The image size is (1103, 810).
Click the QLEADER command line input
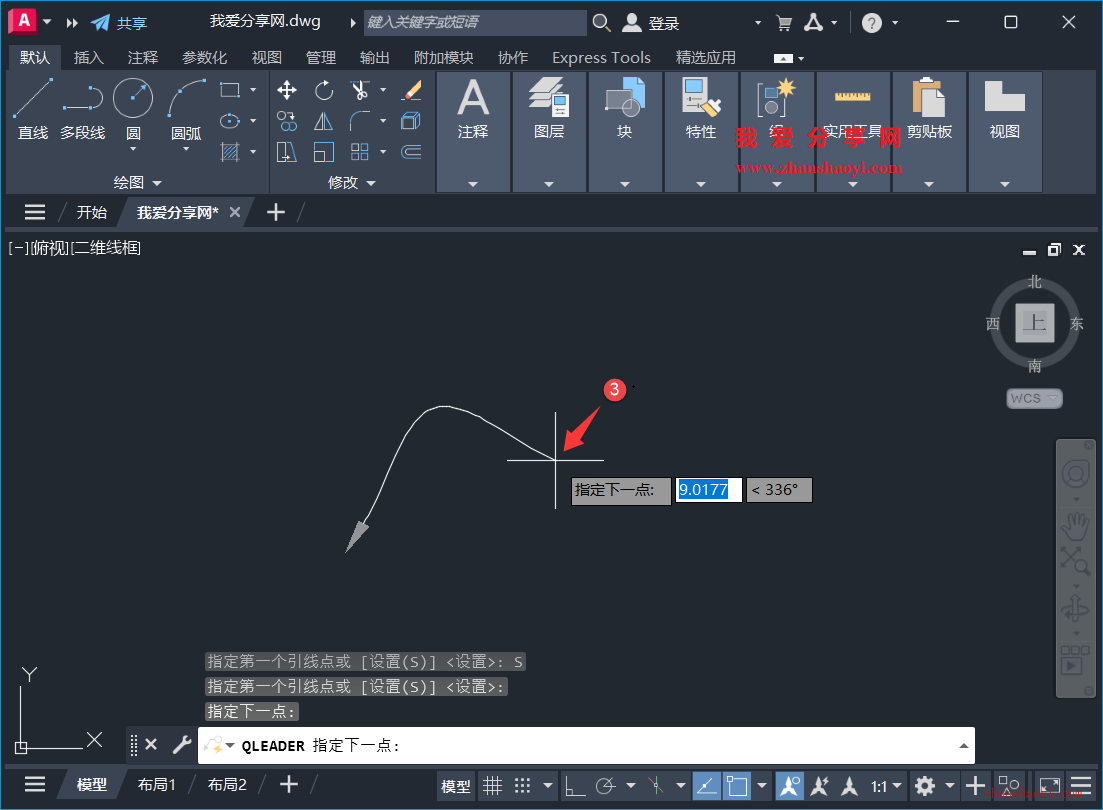click(x=586, y=746)
